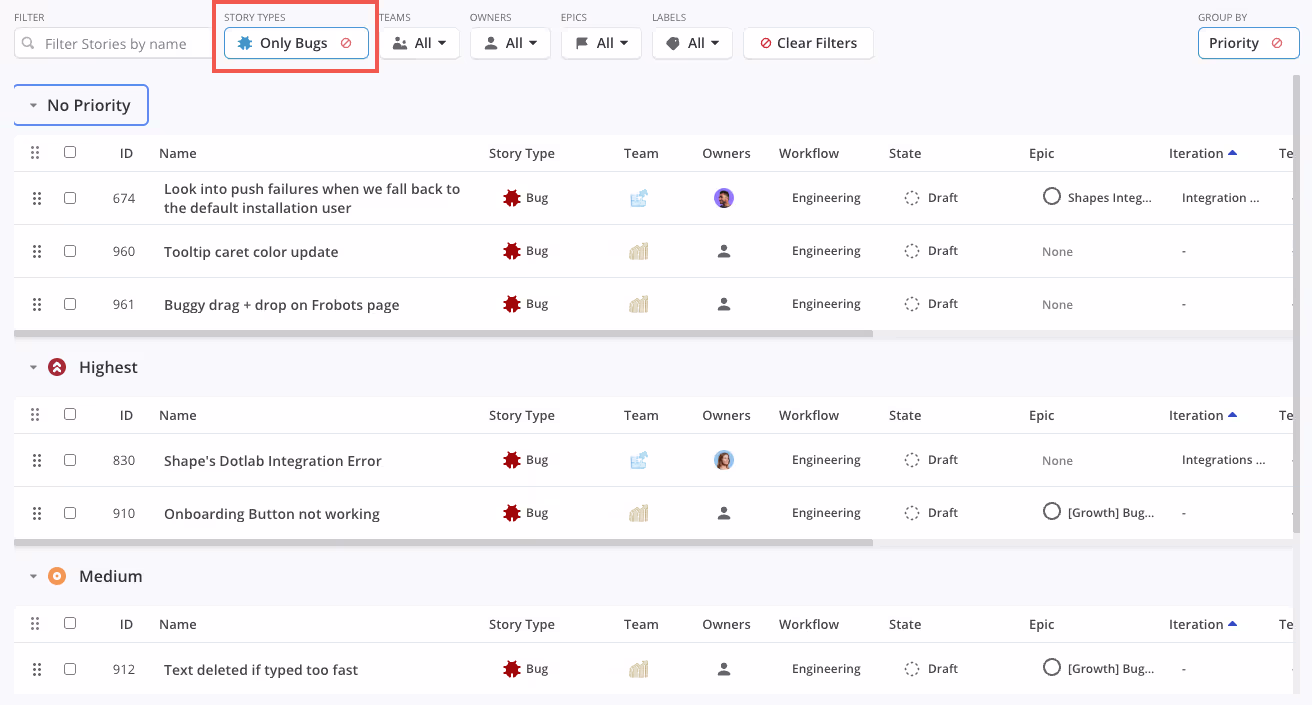Viewport: 1312px width, 705px height.
Task: Click team icon for Text deleted story
Action: coord(639,669)
